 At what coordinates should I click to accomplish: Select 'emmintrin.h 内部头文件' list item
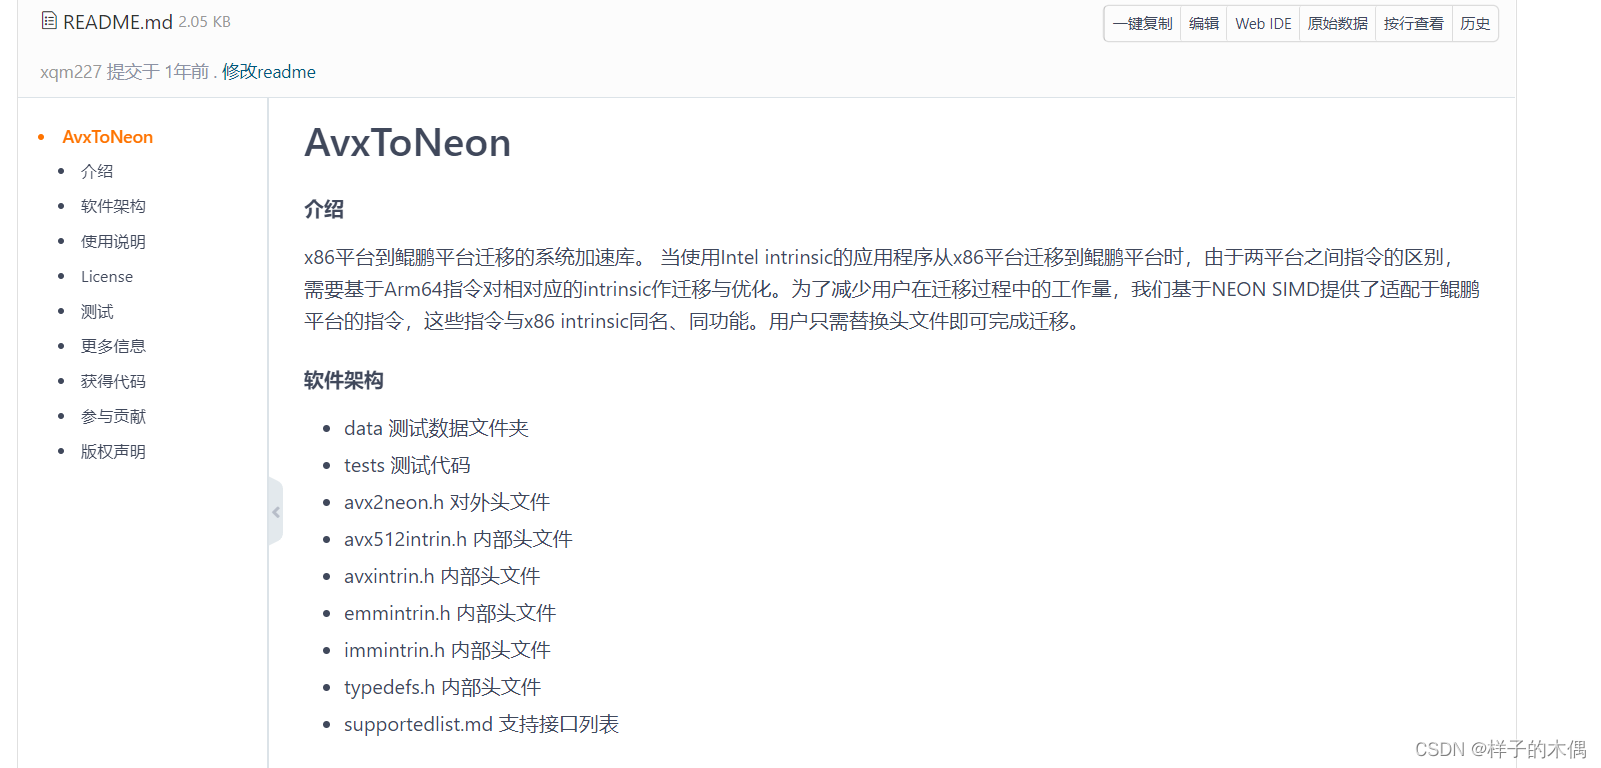pos(450,614)
